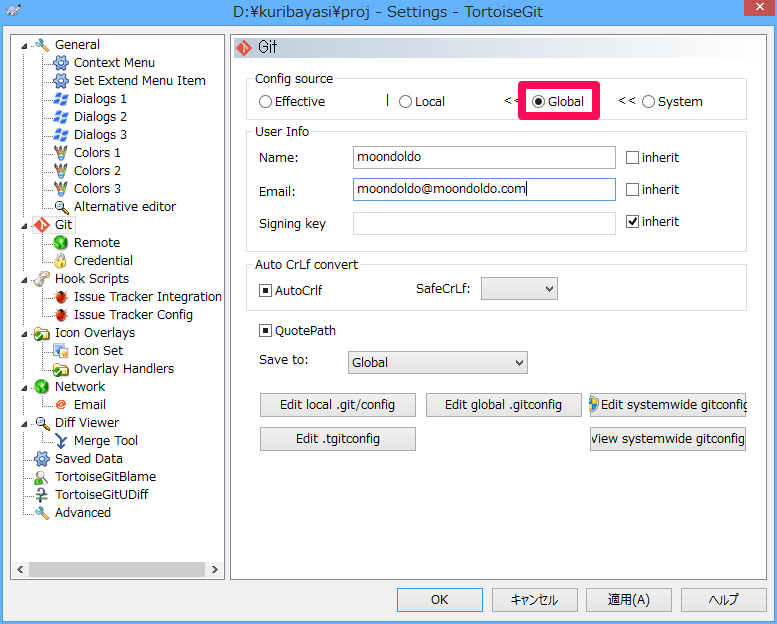
Task: Click the TortoiseGitBlame icon
Action: point(42,477)
